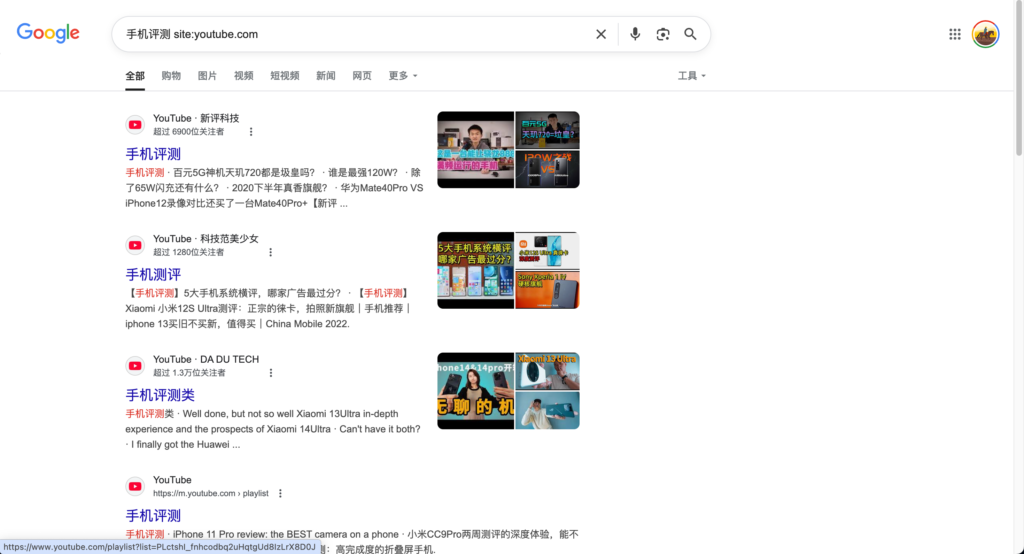
Task: Open the 工具 dropdown
Action: click(692, 76)
